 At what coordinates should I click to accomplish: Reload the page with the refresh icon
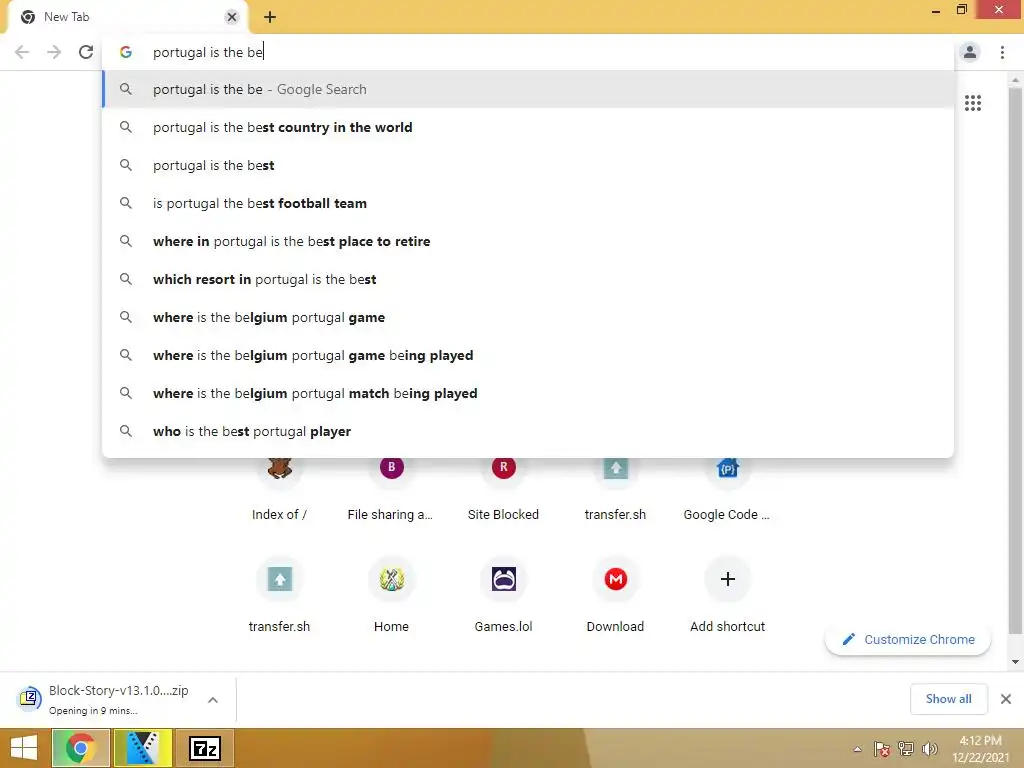(x=86, y=52)
